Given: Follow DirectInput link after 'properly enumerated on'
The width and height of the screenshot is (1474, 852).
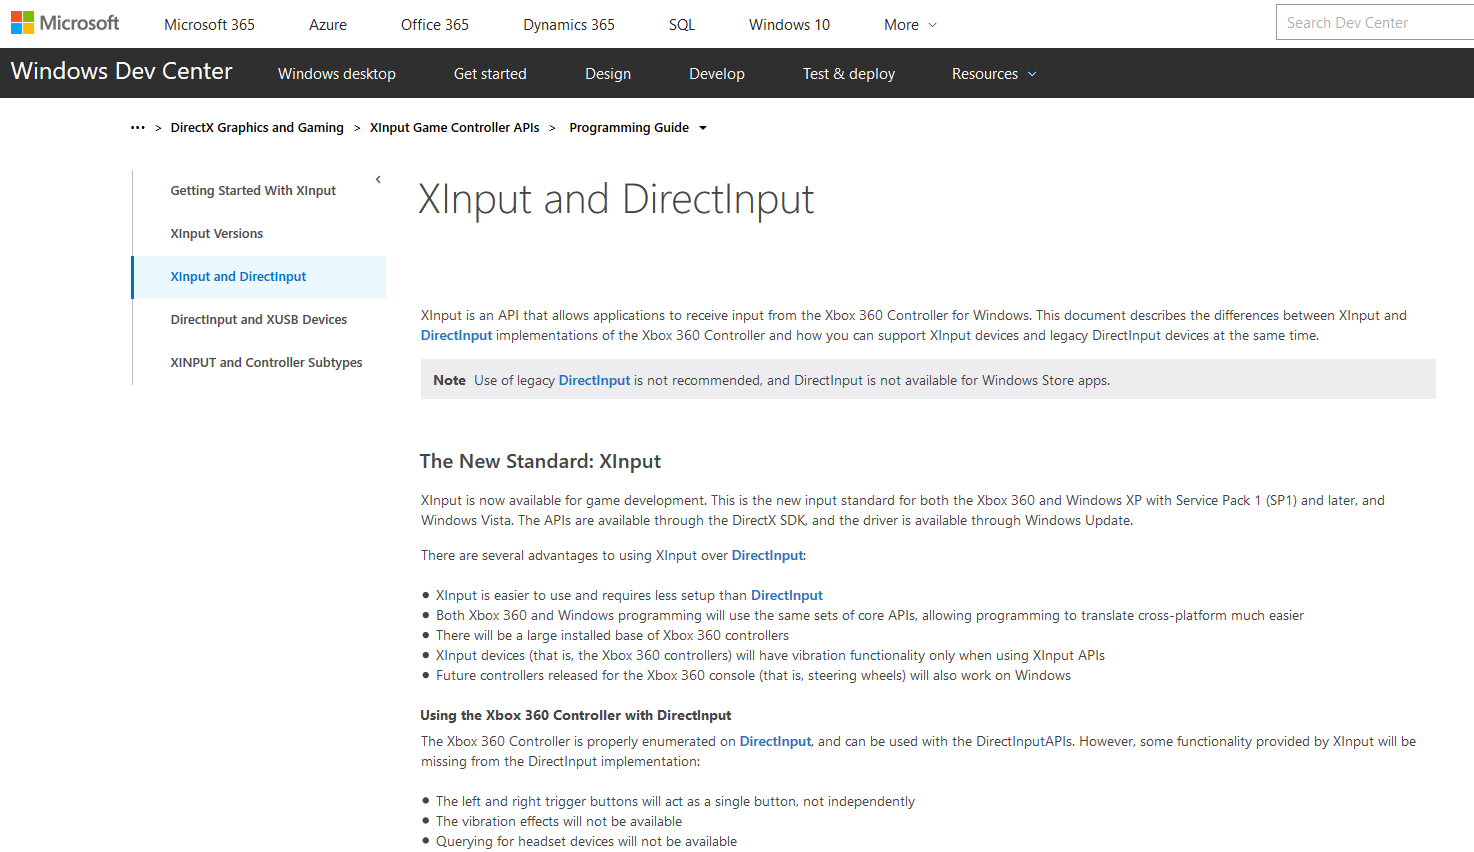Looking at the screenshot, I should [x=775, y=742].
